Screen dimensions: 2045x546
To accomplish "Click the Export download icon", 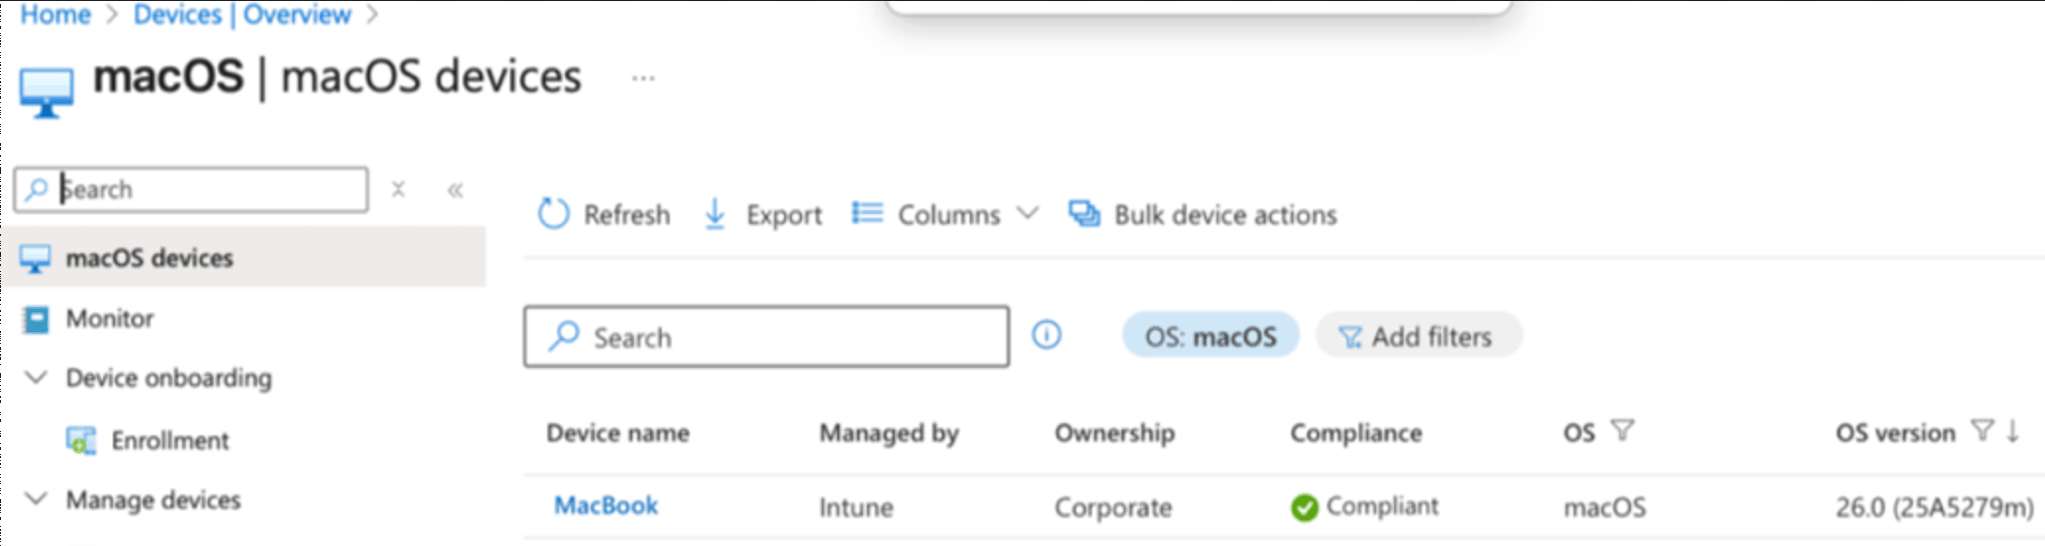I will 715,214.
